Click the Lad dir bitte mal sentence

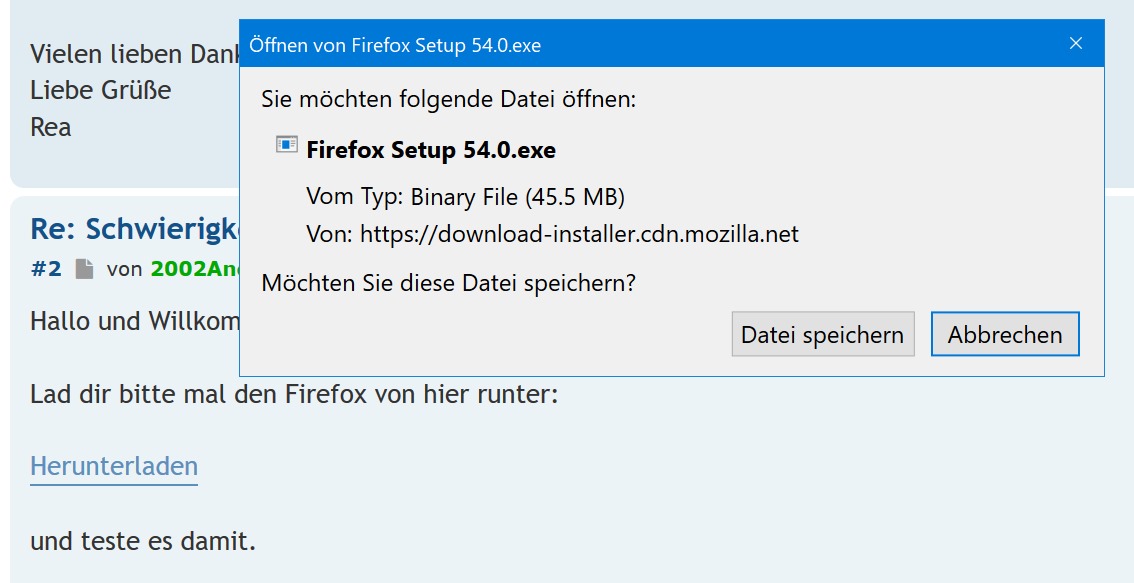point(293,394)
